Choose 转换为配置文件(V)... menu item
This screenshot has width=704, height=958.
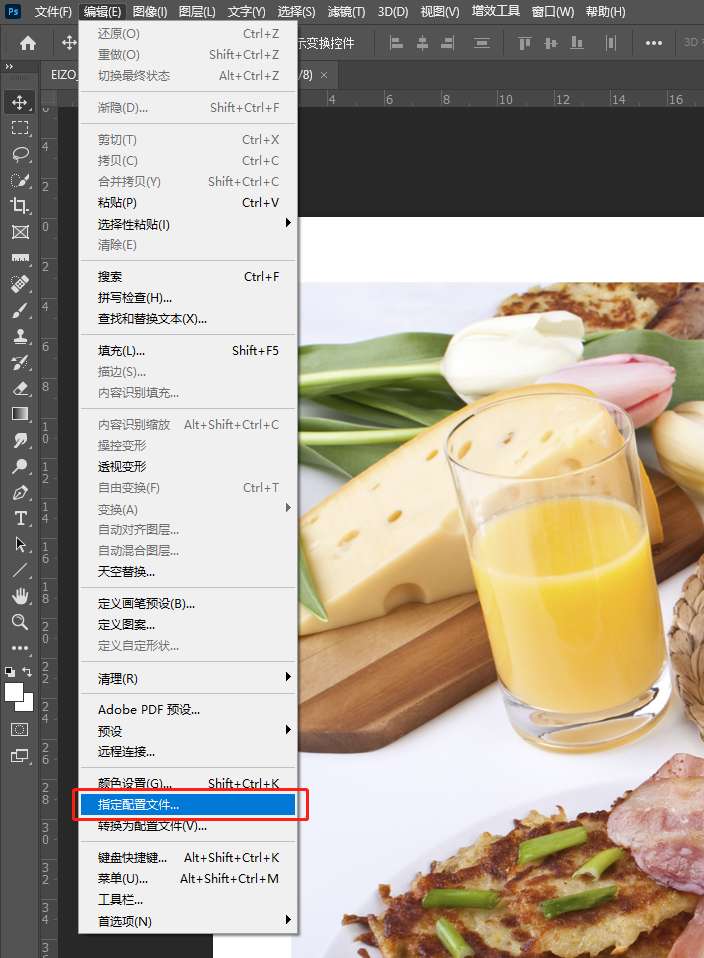(188, 825)
